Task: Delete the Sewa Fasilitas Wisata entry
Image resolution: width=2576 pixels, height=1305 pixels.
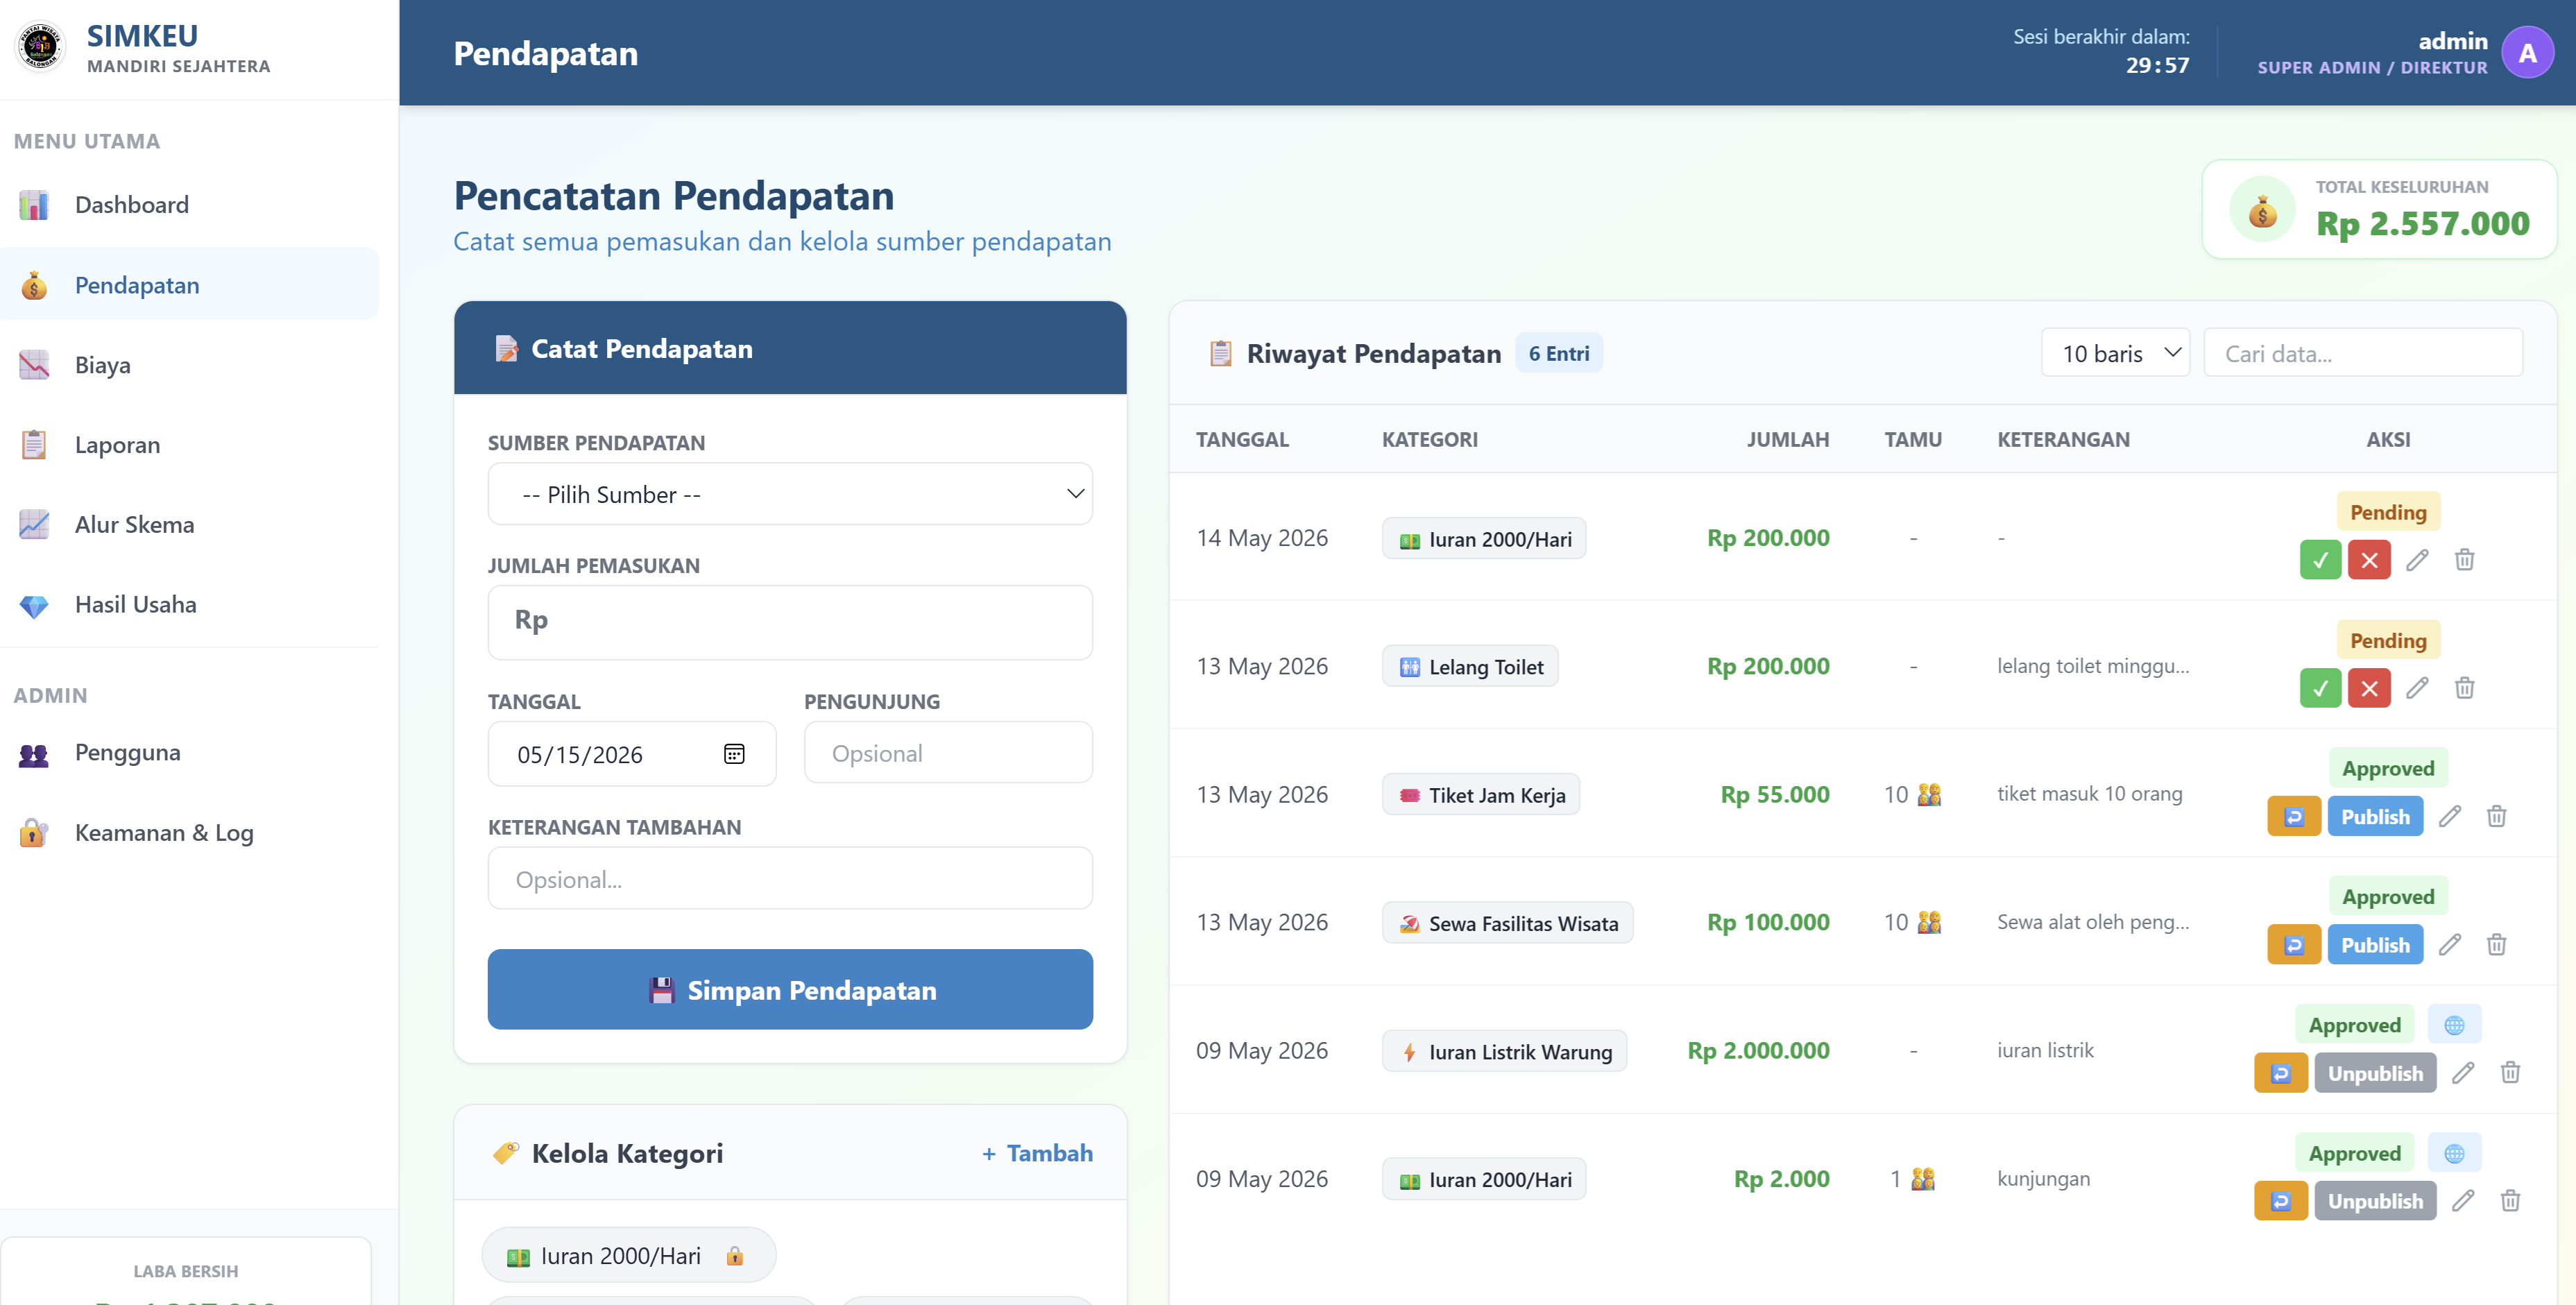Action: tap(2496, 945)
